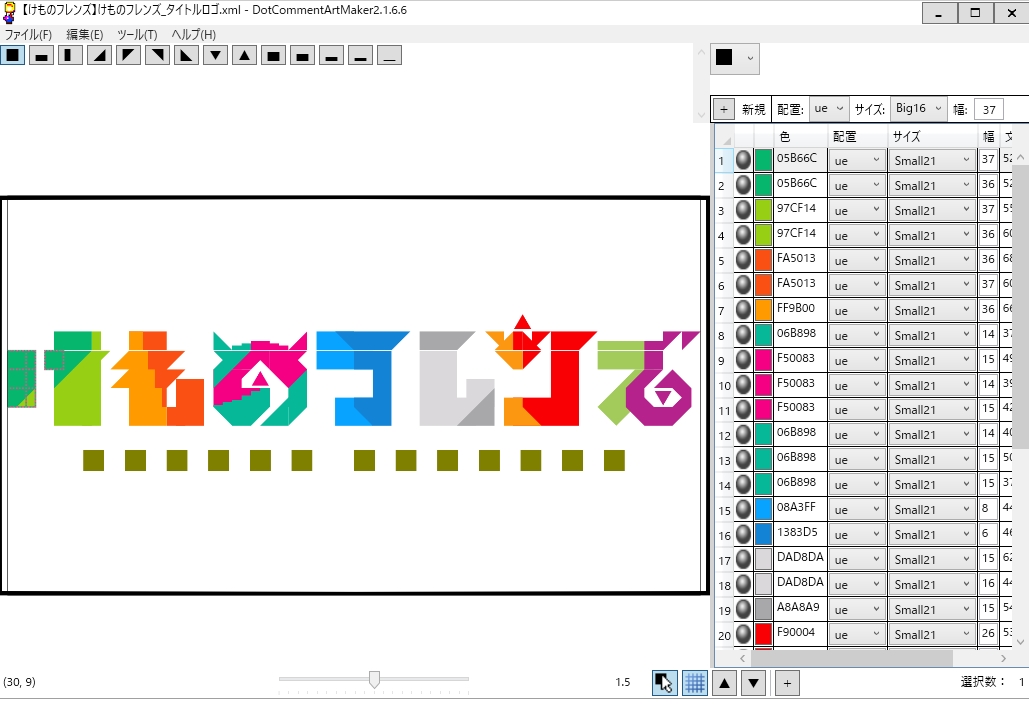Viewport: 1029px width, 712px height.
Task: Open the black color picker dropdown
Action: [735, 58]
